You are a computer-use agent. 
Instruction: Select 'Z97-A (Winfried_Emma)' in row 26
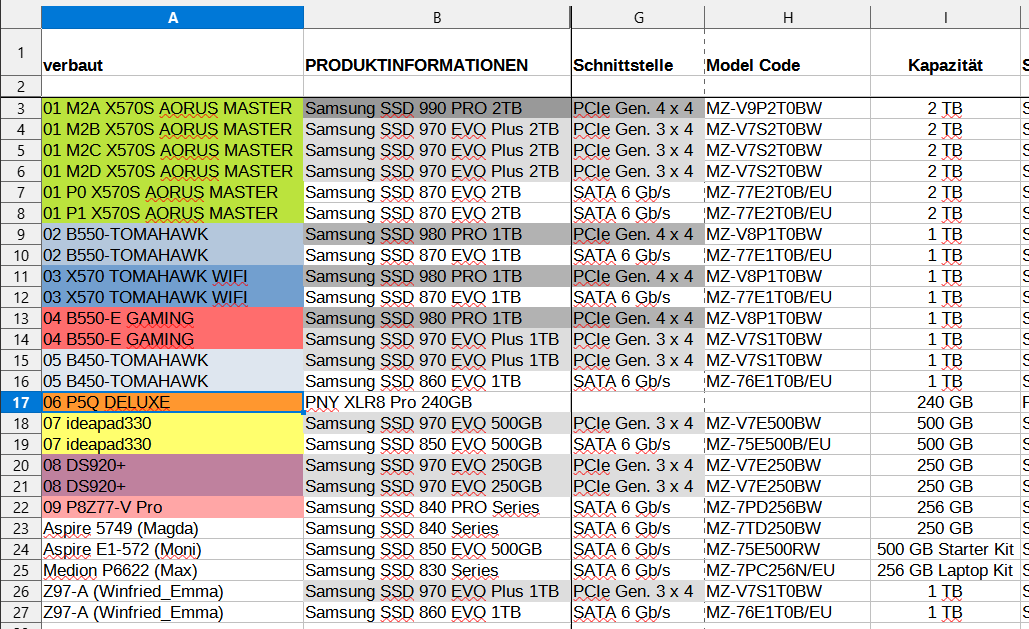coord(173,592)
